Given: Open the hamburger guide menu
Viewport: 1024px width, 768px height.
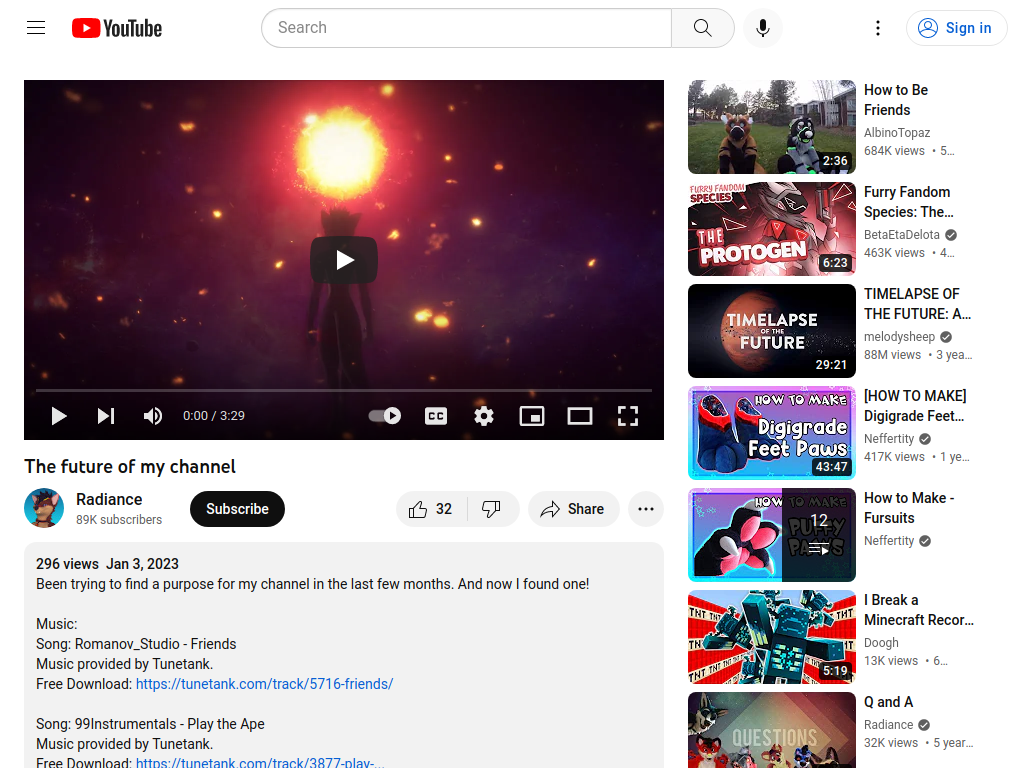Looking at the screenshot, I should [x=36, y=28].
